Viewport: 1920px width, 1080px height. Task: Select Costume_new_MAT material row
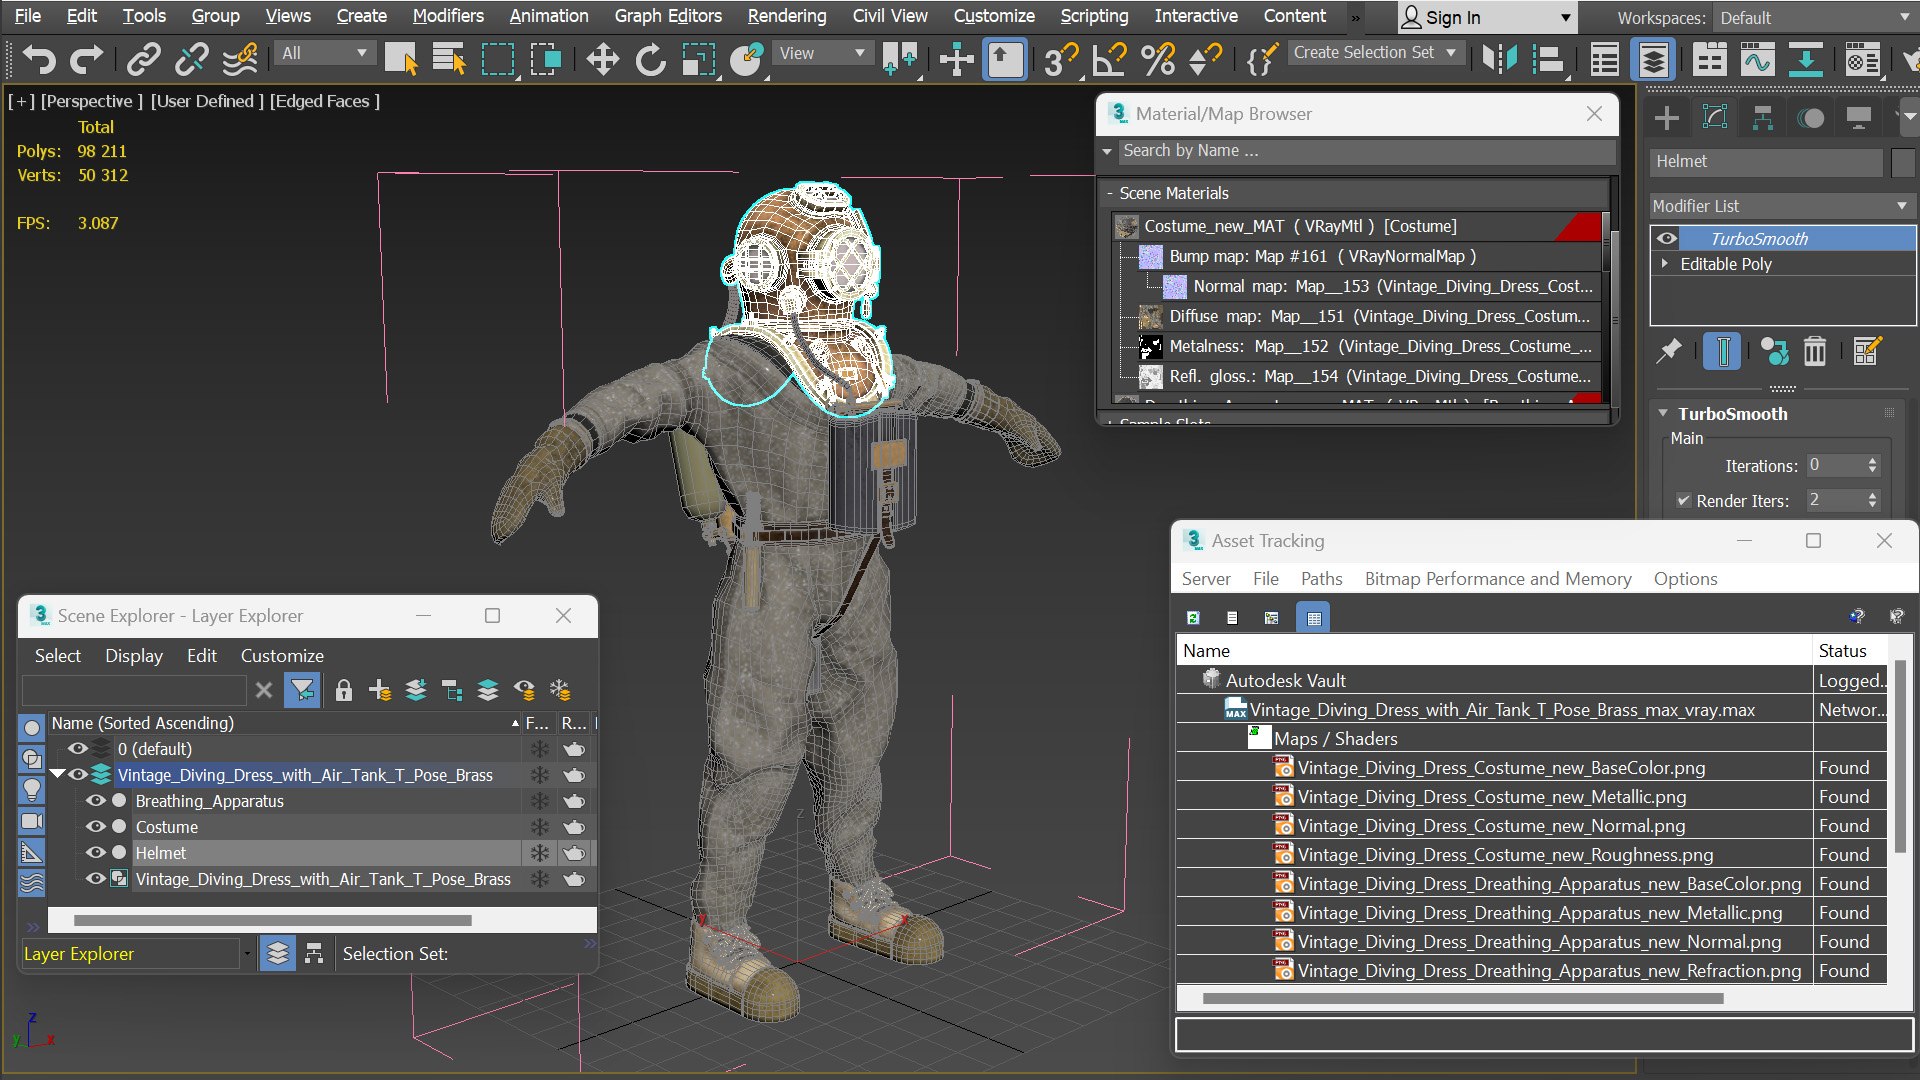1356,227
